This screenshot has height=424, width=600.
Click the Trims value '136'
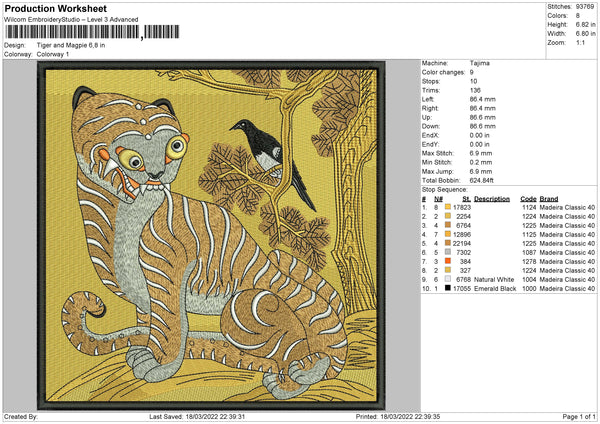click(475, 90)
